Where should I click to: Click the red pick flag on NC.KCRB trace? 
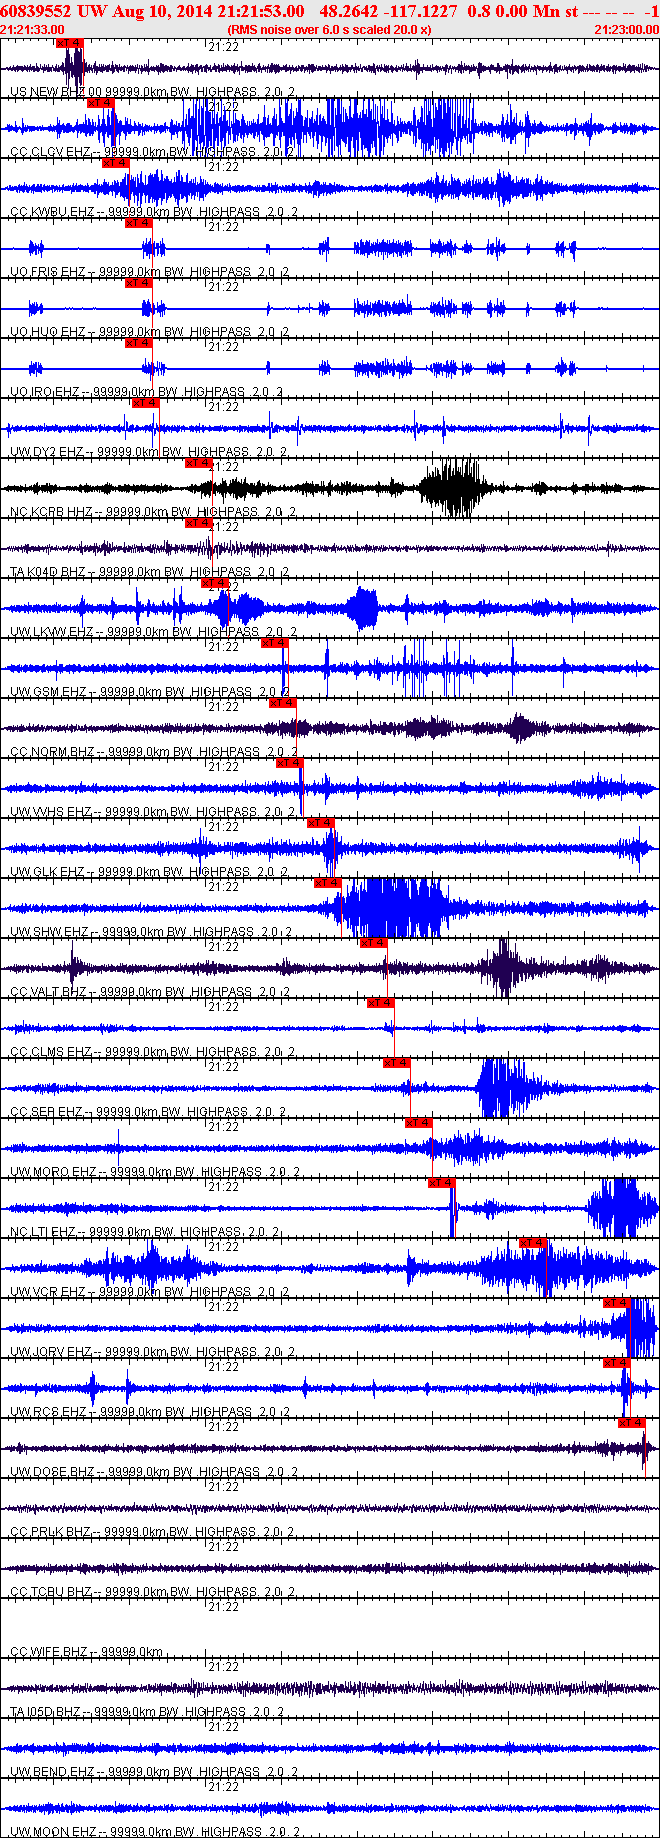point(199,463)
